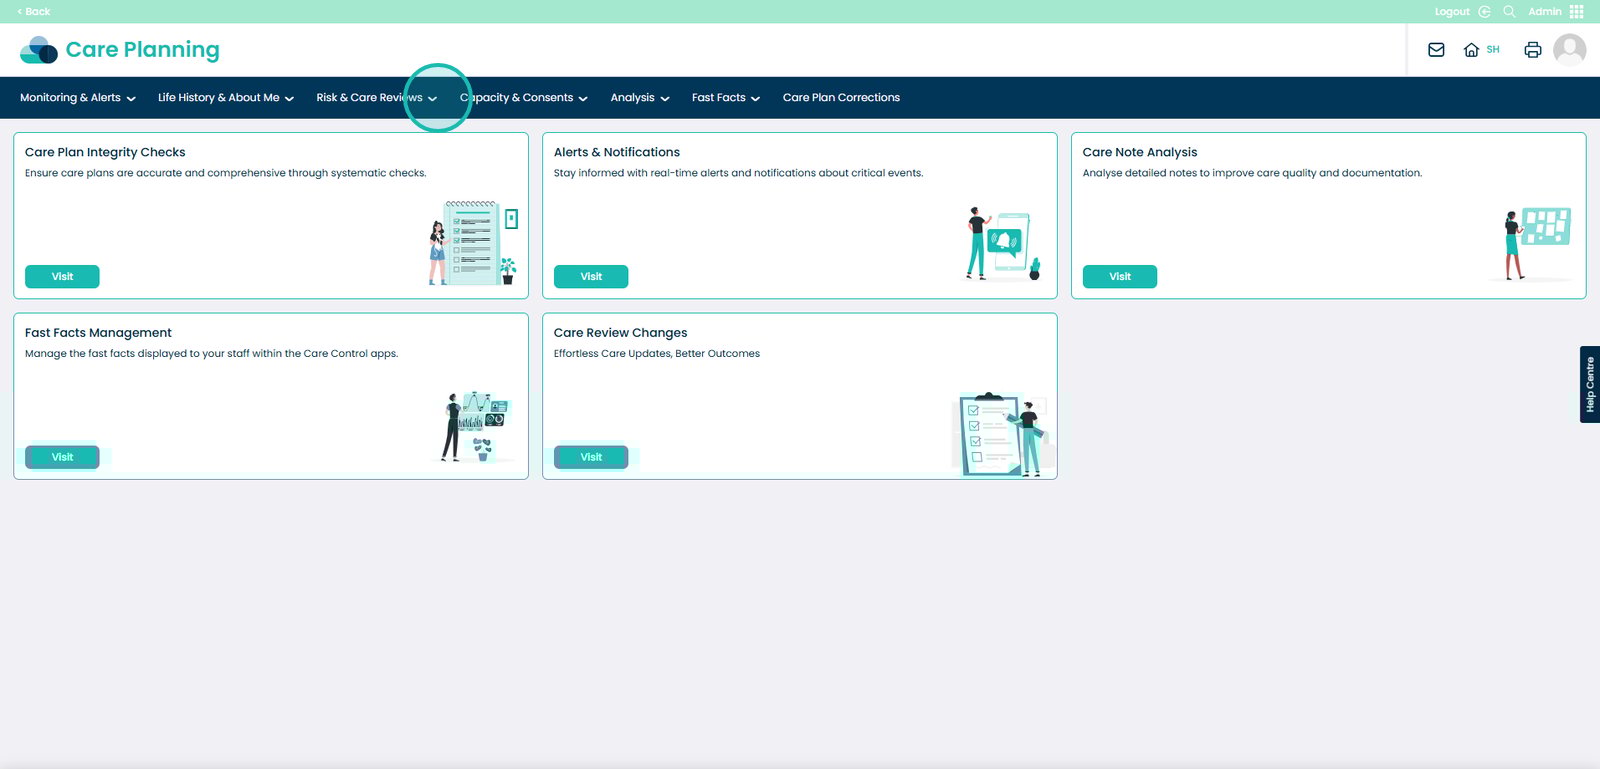Open the Admin apps grid icon
The height and width of the screenshot is (769, 1600).
pyautogui.click(x=1577, y=12)
